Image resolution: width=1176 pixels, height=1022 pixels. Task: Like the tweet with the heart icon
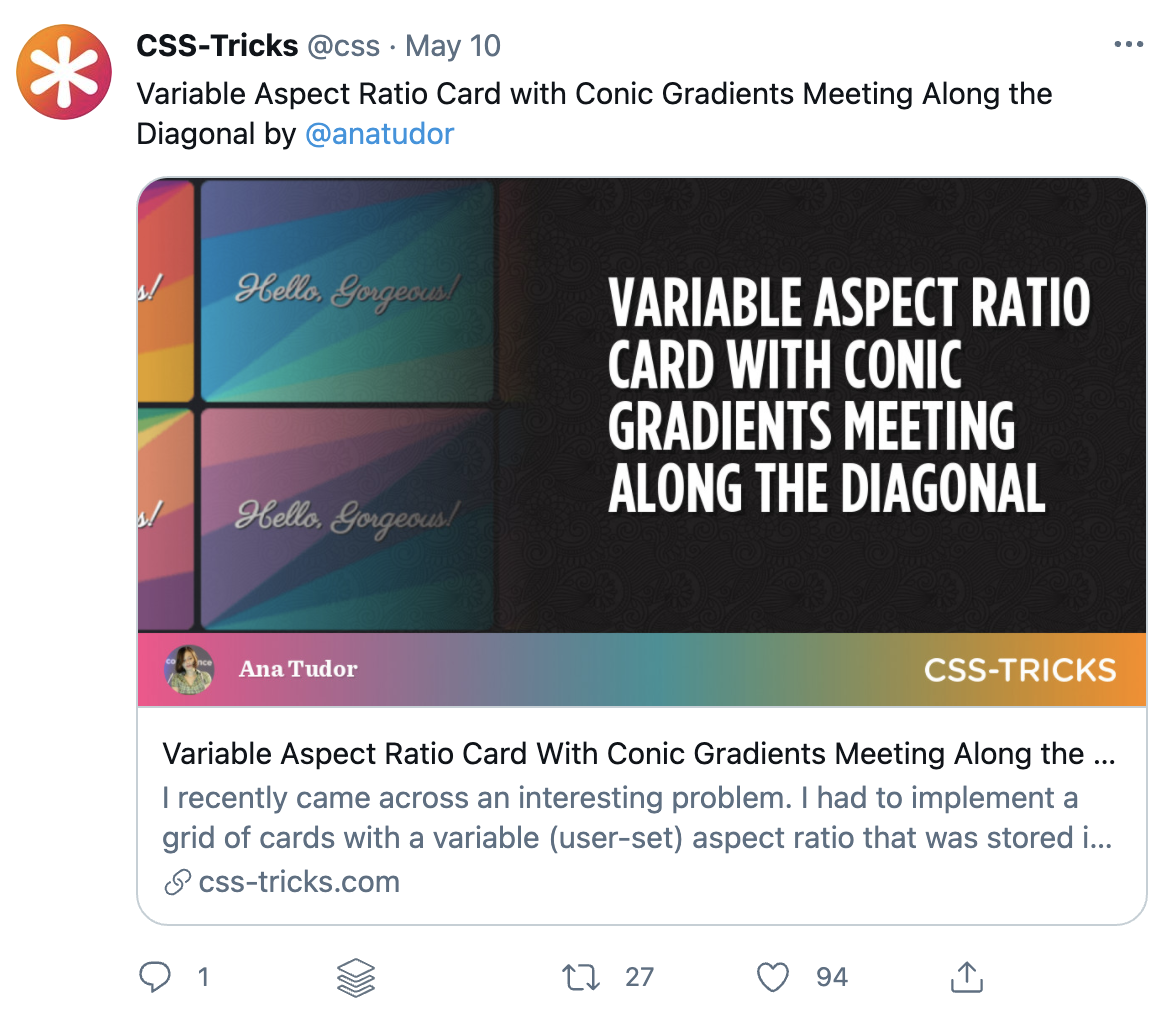pos(772,977)
